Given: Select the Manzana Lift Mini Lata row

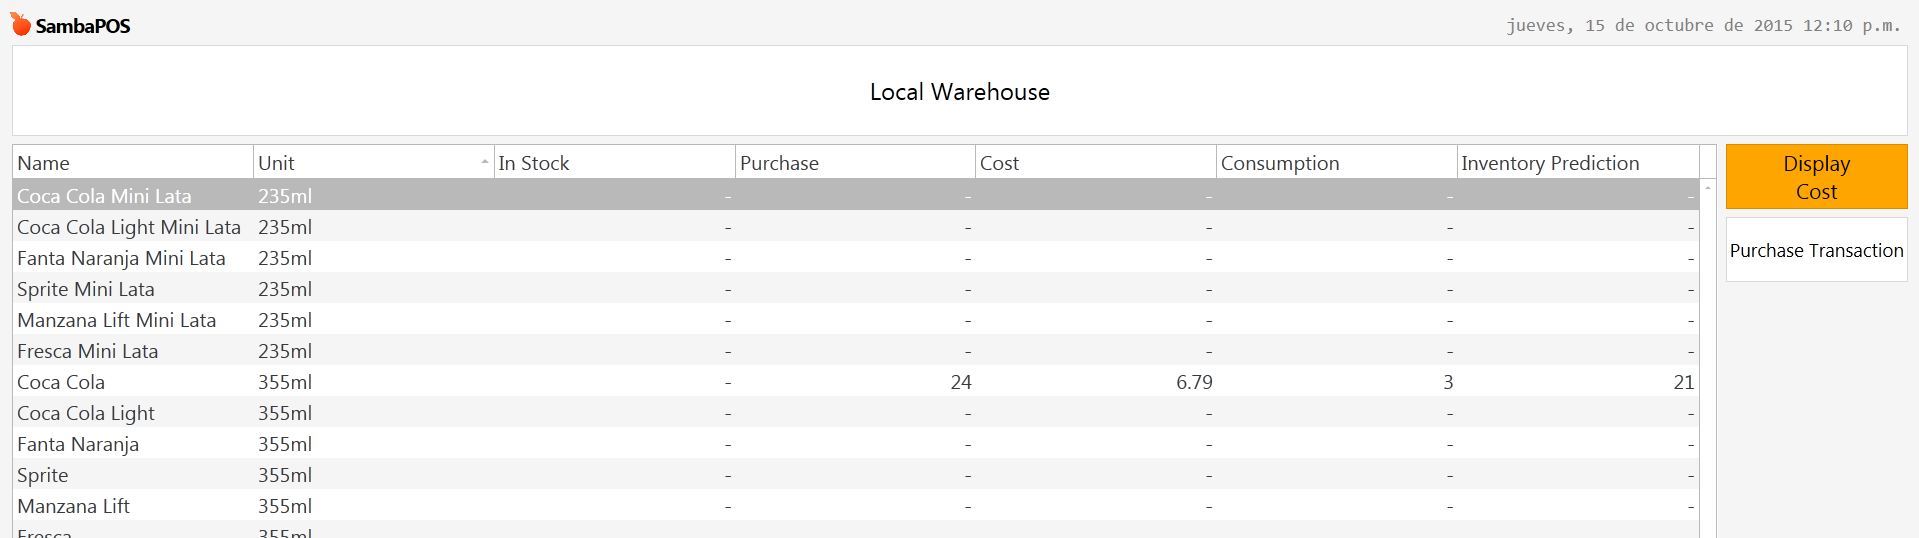Looking at the screenshot, I should [856, 320].
